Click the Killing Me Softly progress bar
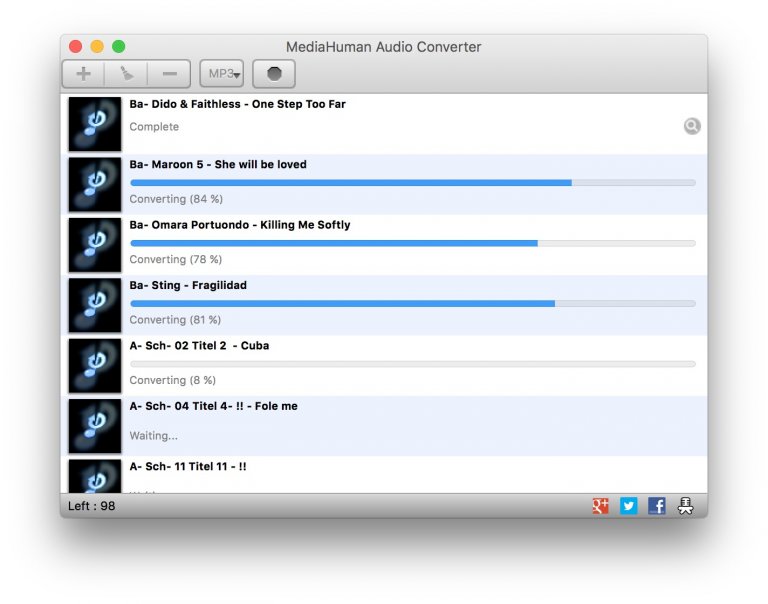This screenshot has height=604, width=768. (413, 243)
